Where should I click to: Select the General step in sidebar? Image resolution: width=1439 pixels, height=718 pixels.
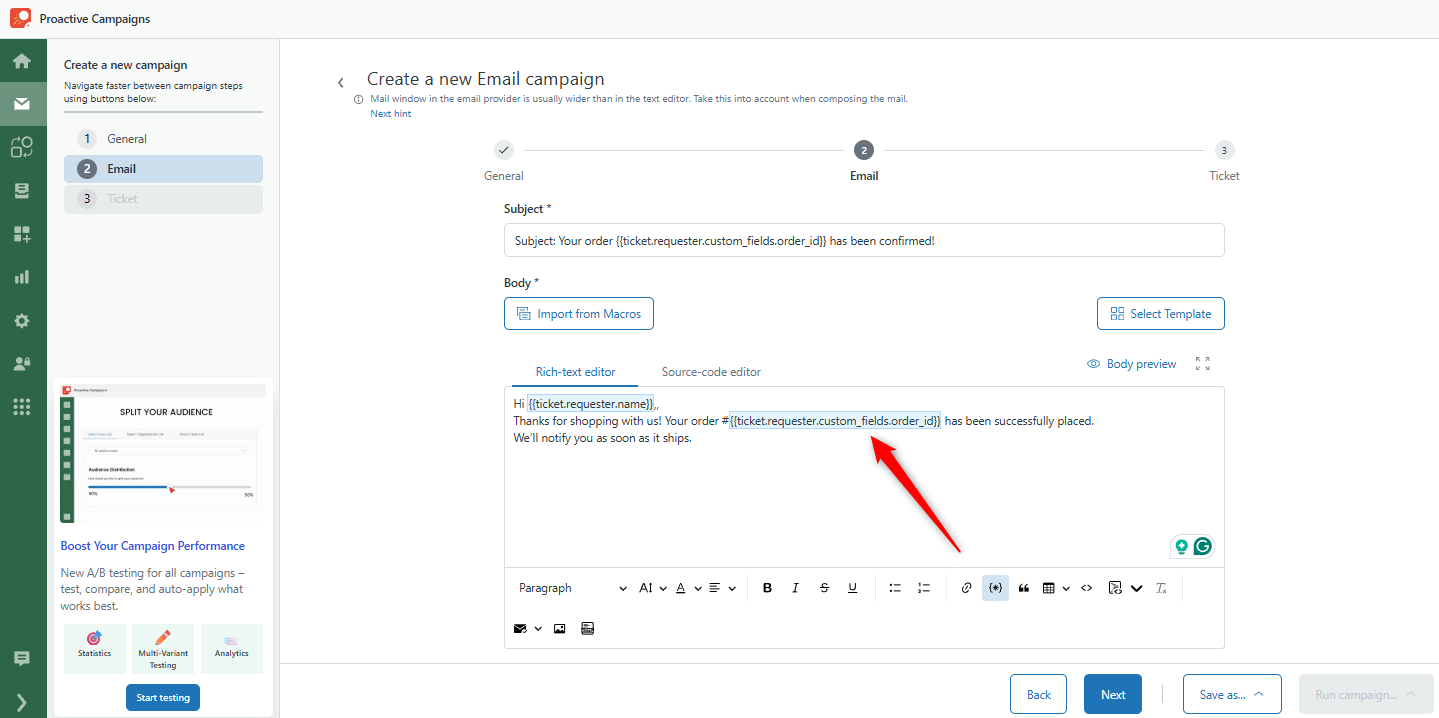[x=127, y=139]
